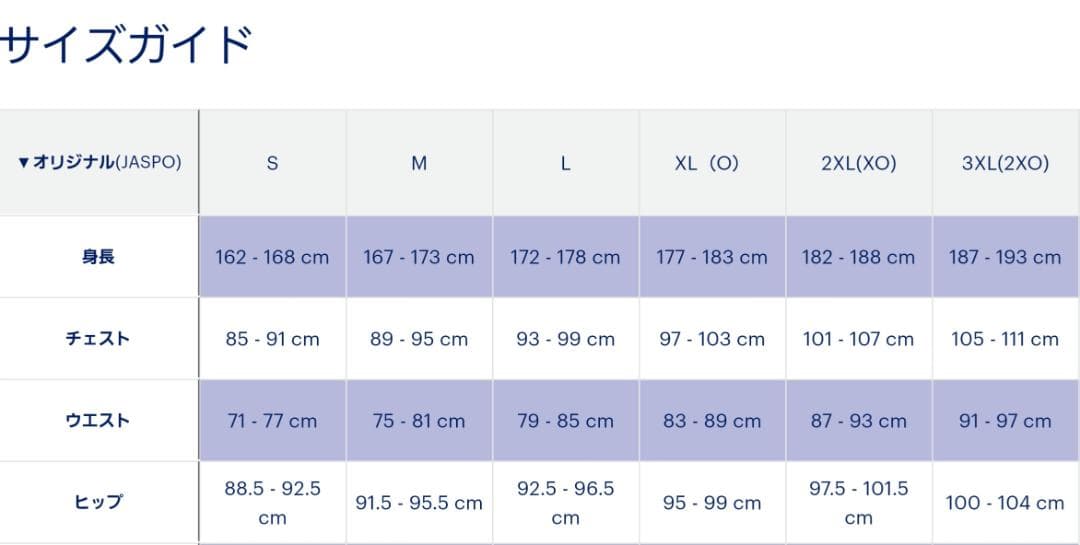1080x545 pixels.
Task: Click the ウエスト row label
Action: tap(98, 420)
